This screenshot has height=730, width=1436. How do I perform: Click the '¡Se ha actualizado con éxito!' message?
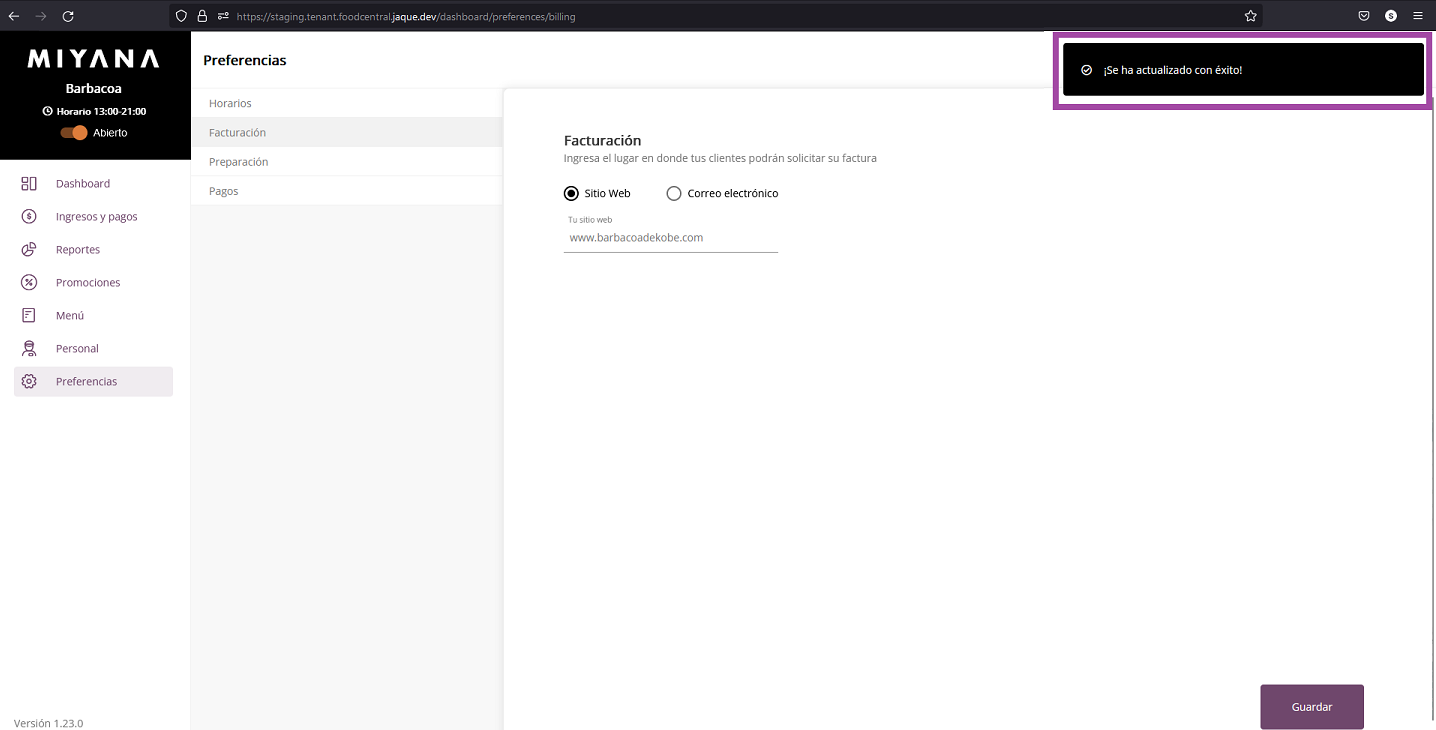1172,71
